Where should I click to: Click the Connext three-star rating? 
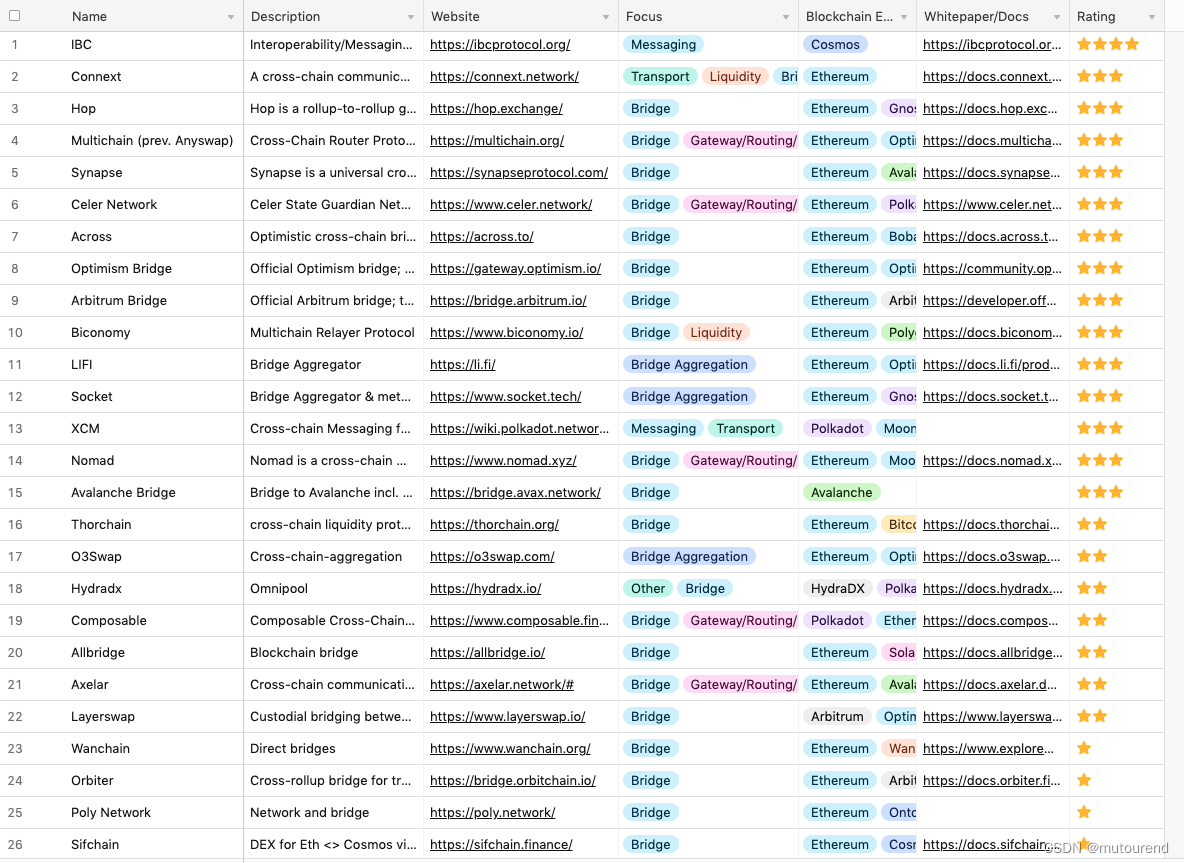[1100, 76]
